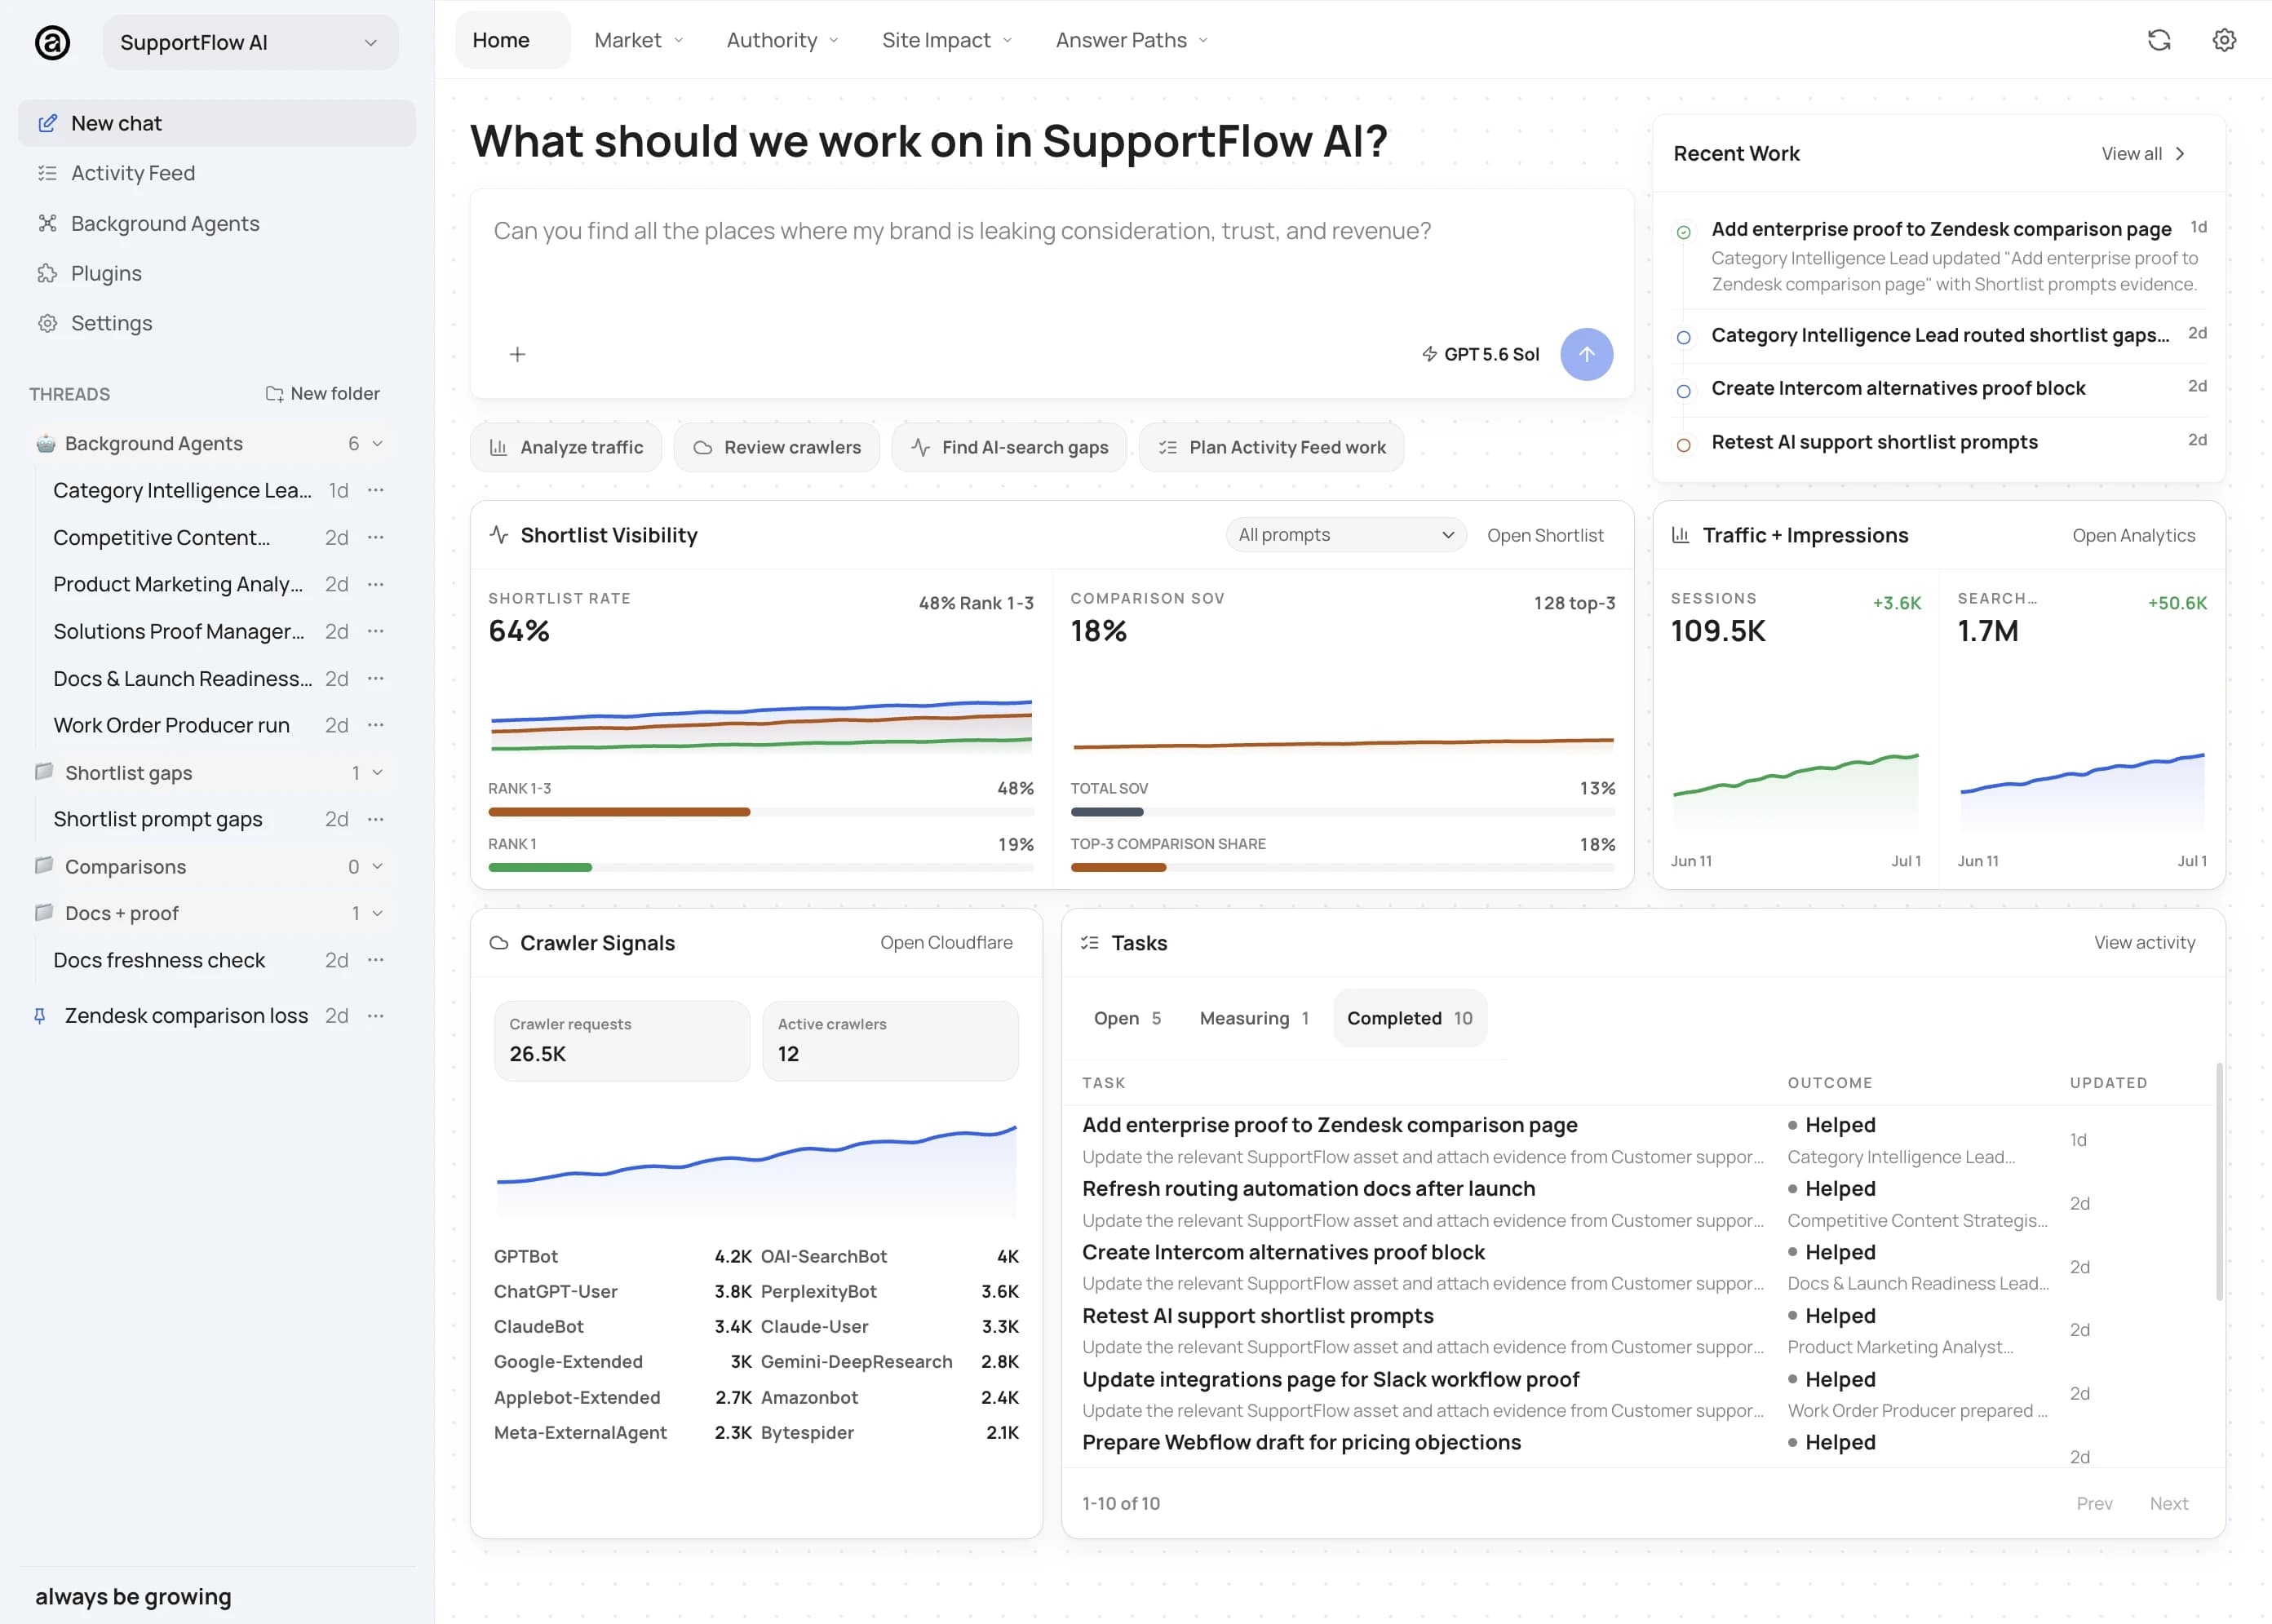Image resolution: width=2272 pixels, height=1624 pixels.
Task: Open more options for Competitive Content thread
Action: pyautogui.click(x=376, y=537)
